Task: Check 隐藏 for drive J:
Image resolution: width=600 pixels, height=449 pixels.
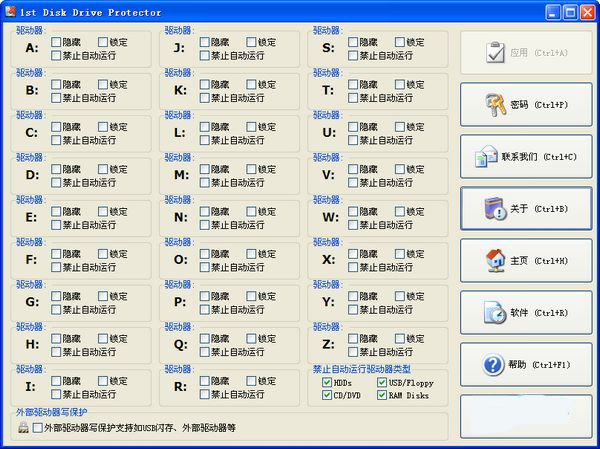Action: (204, 42)
